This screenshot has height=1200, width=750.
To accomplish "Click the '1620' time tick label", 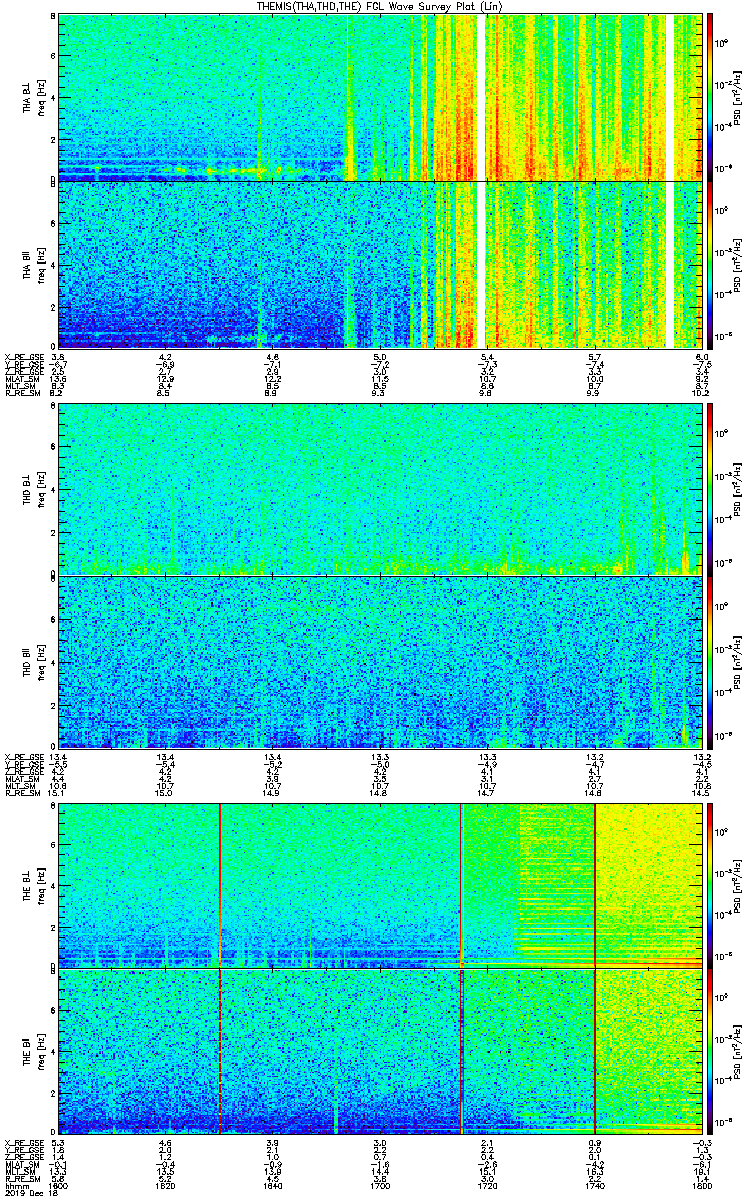I will coord(166,1185).
